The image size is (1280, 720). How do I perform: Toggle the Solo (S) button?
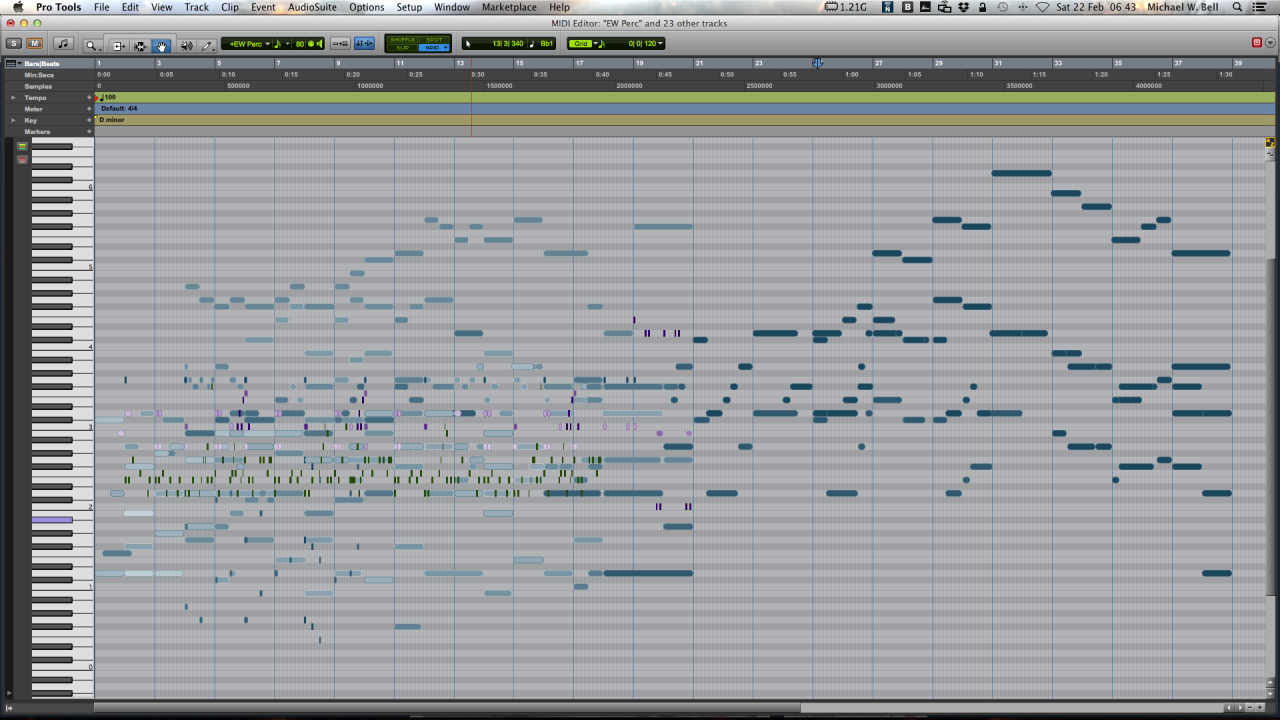point(14,44)
